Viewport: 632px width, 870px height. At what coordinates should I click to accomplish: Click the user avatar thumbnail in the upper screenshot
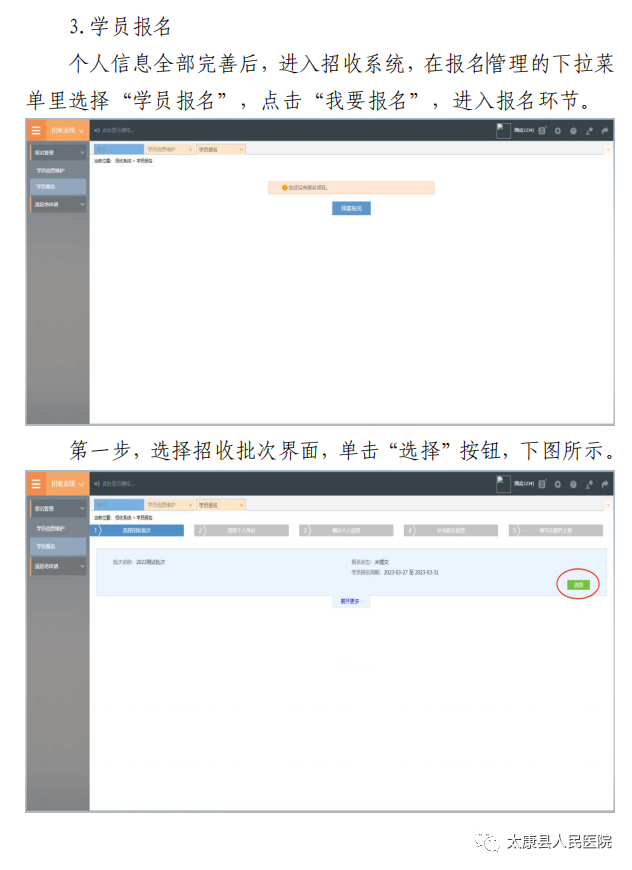tap(503, 130)
